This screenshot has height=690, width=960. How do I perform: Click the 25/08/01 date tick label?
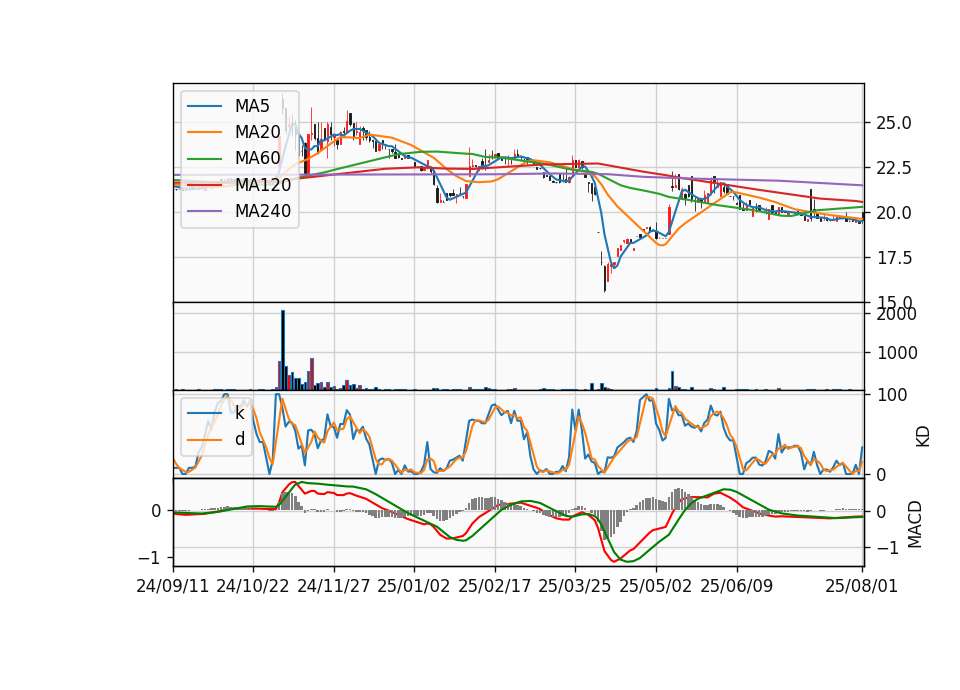861,586
